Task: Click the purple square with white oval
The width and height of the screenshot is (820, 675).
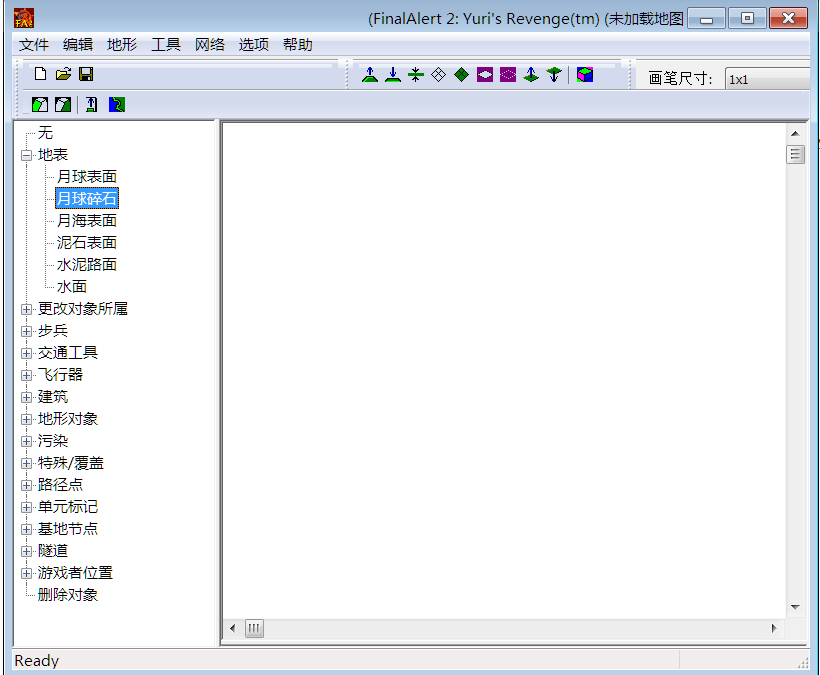Action: (x=485, y=75)
